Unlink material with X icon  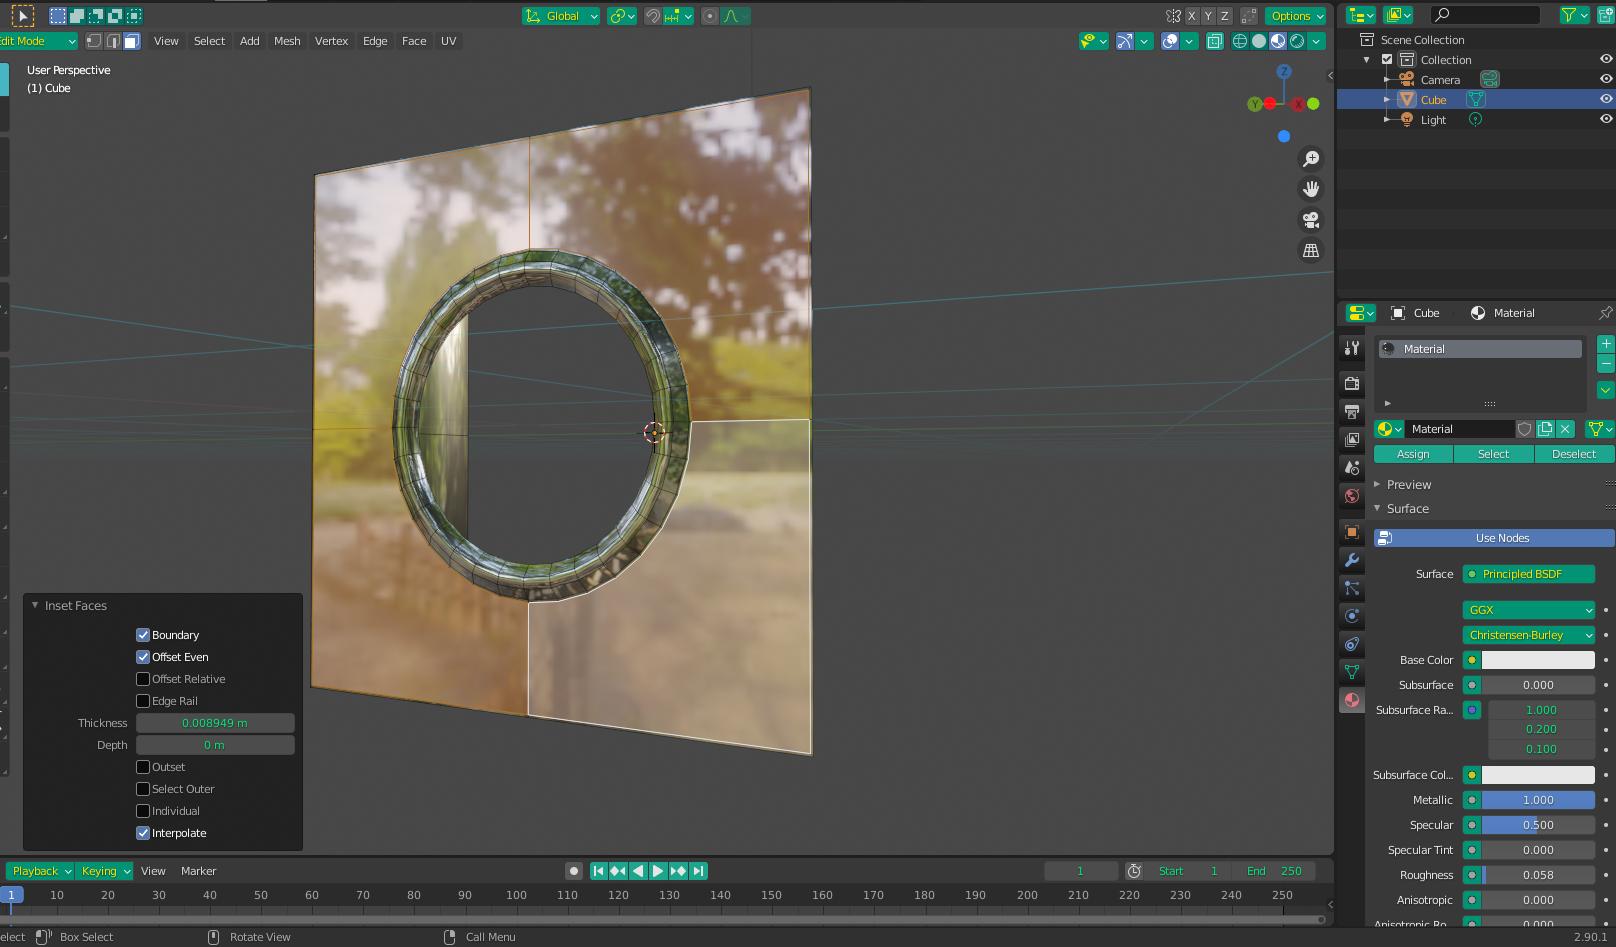click(x=1565, y=429)
